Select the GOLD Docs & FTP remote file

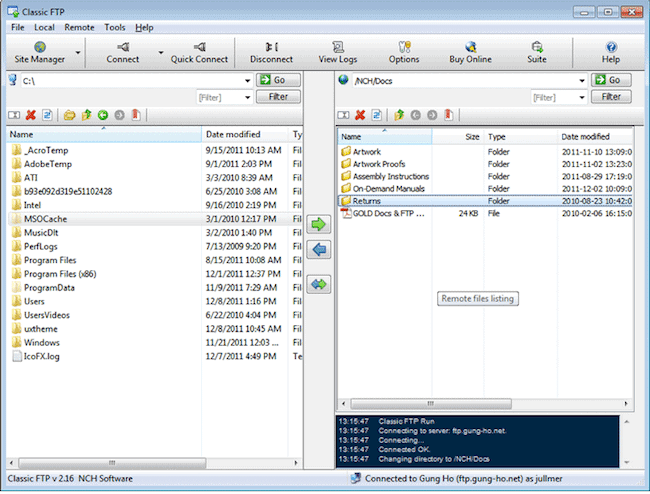[x=485, y=213]
